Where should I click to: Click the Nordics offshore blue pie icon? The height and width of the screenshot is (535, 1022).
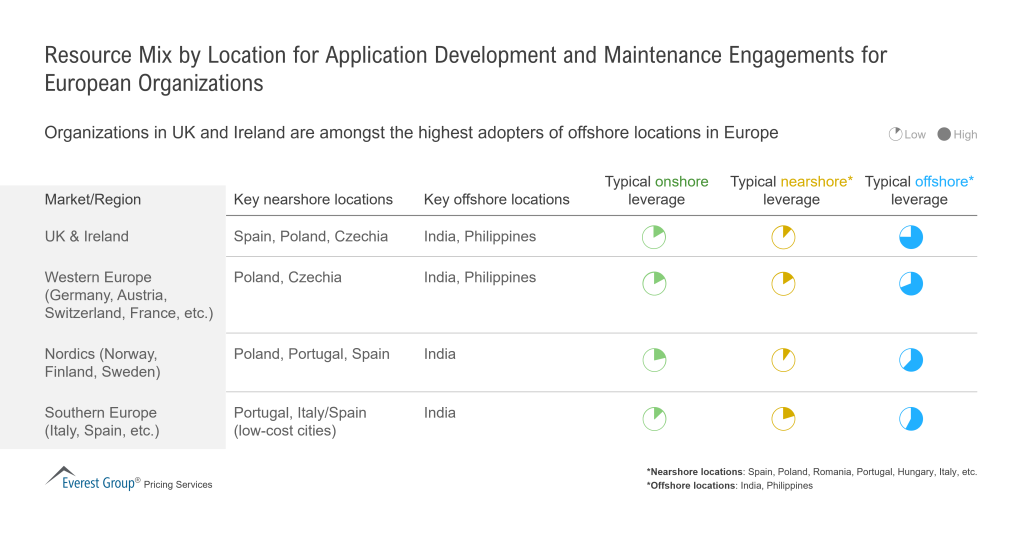(910, 360)
